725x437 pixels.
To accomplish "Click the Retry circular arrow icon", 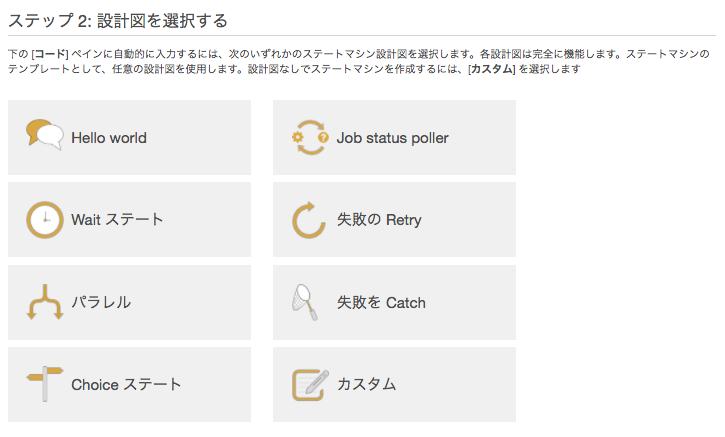I will click(x=309, y=220).
